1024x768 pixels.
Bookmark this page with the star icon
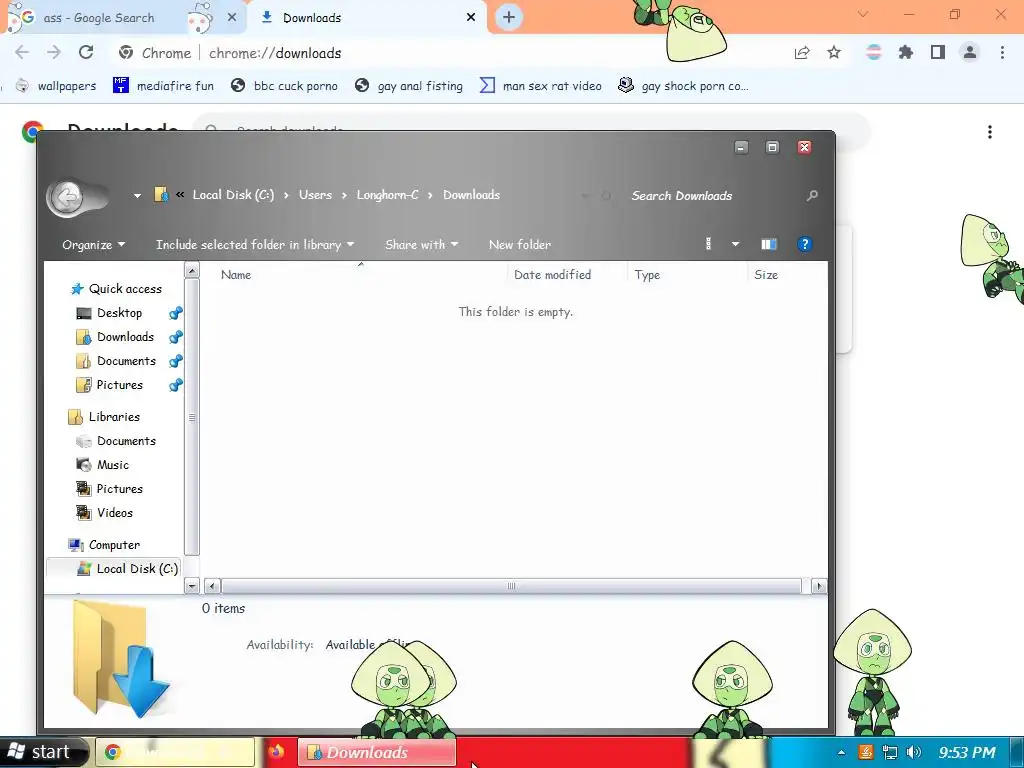[834, 53]
